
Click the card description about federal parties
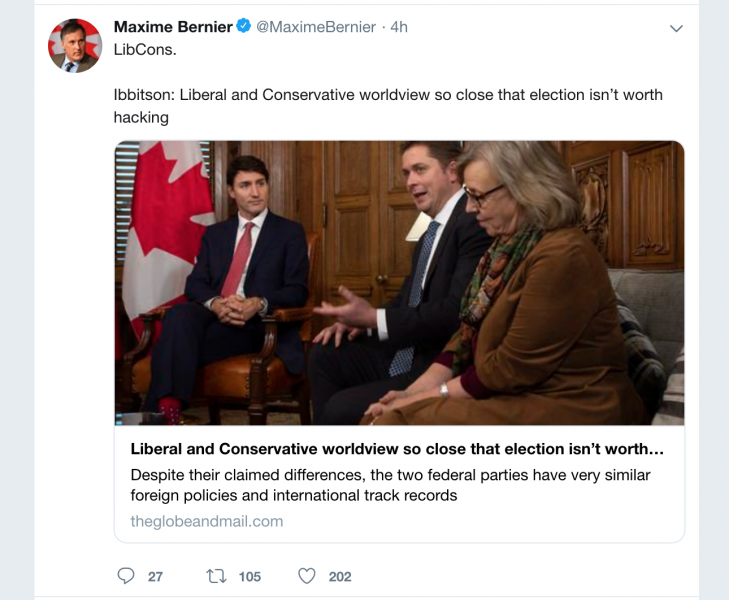click(x=390, y=485)
